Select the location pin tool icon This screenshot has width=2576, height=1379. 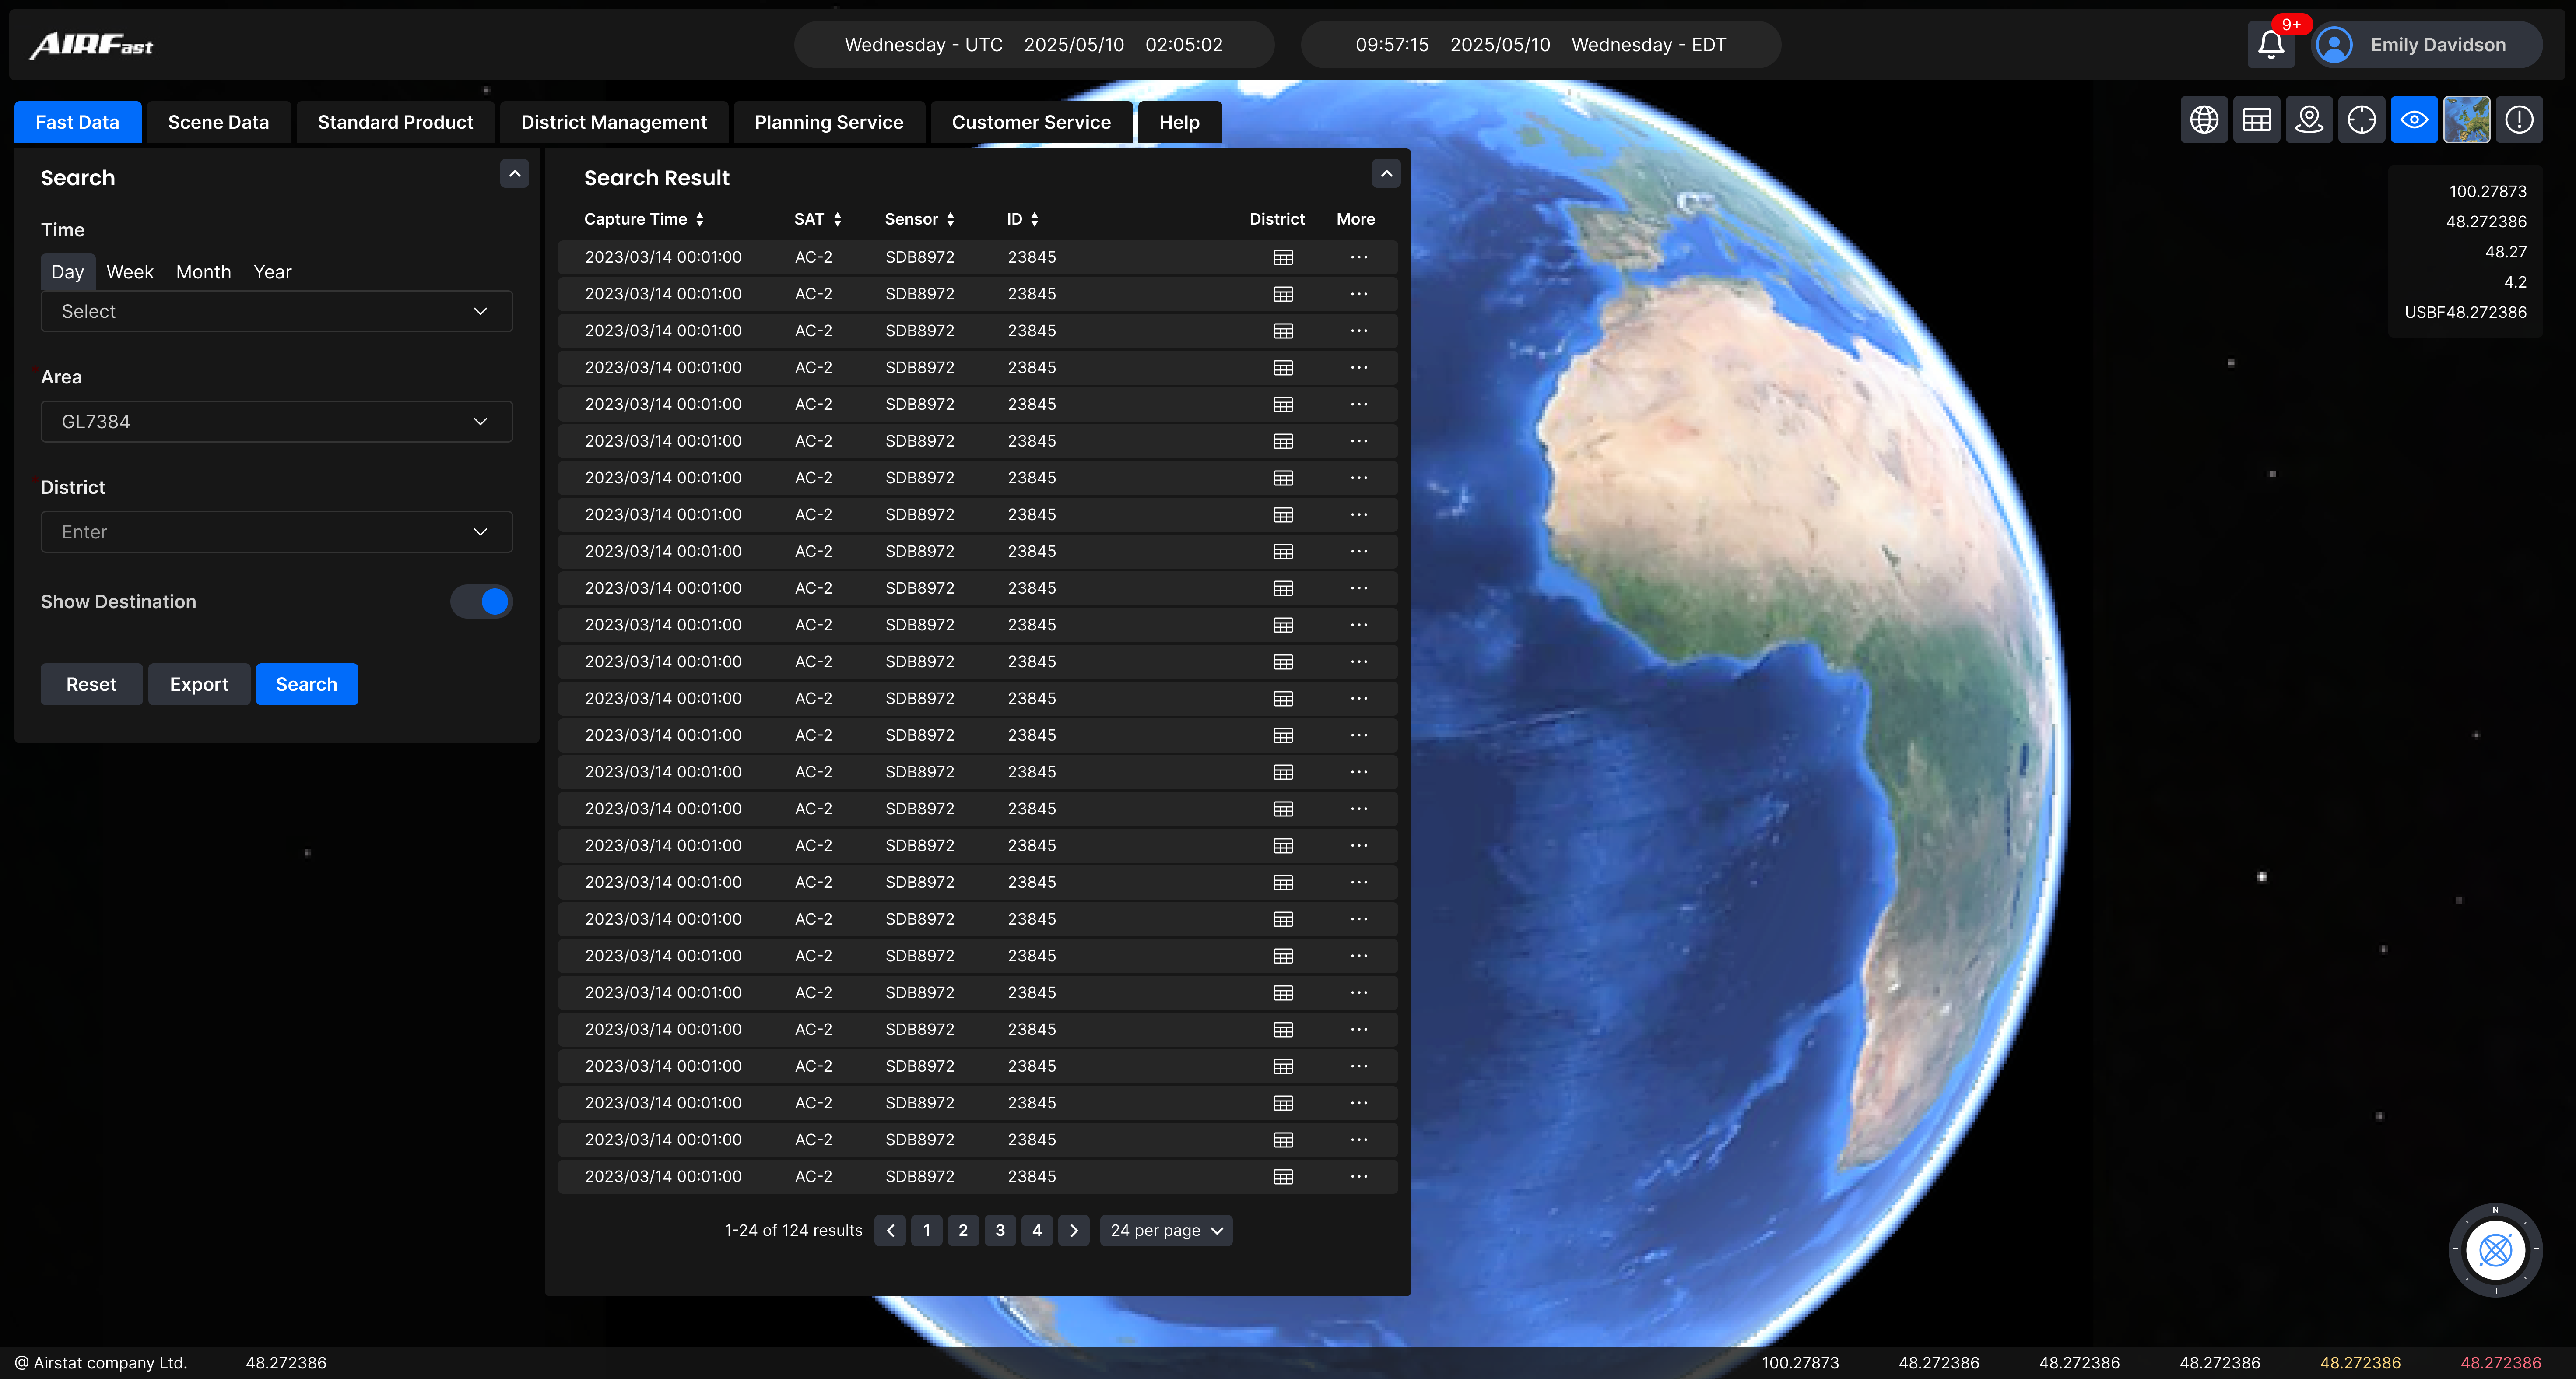(x=2309, y=120)
